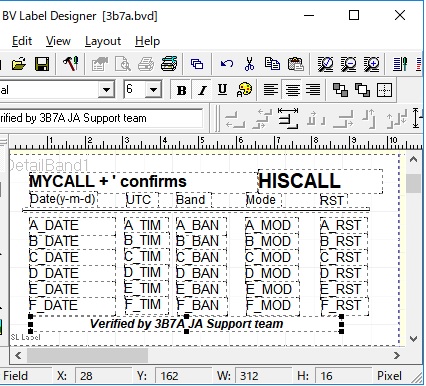Click the Zoom out magnifier icon

tap(349, 64)
